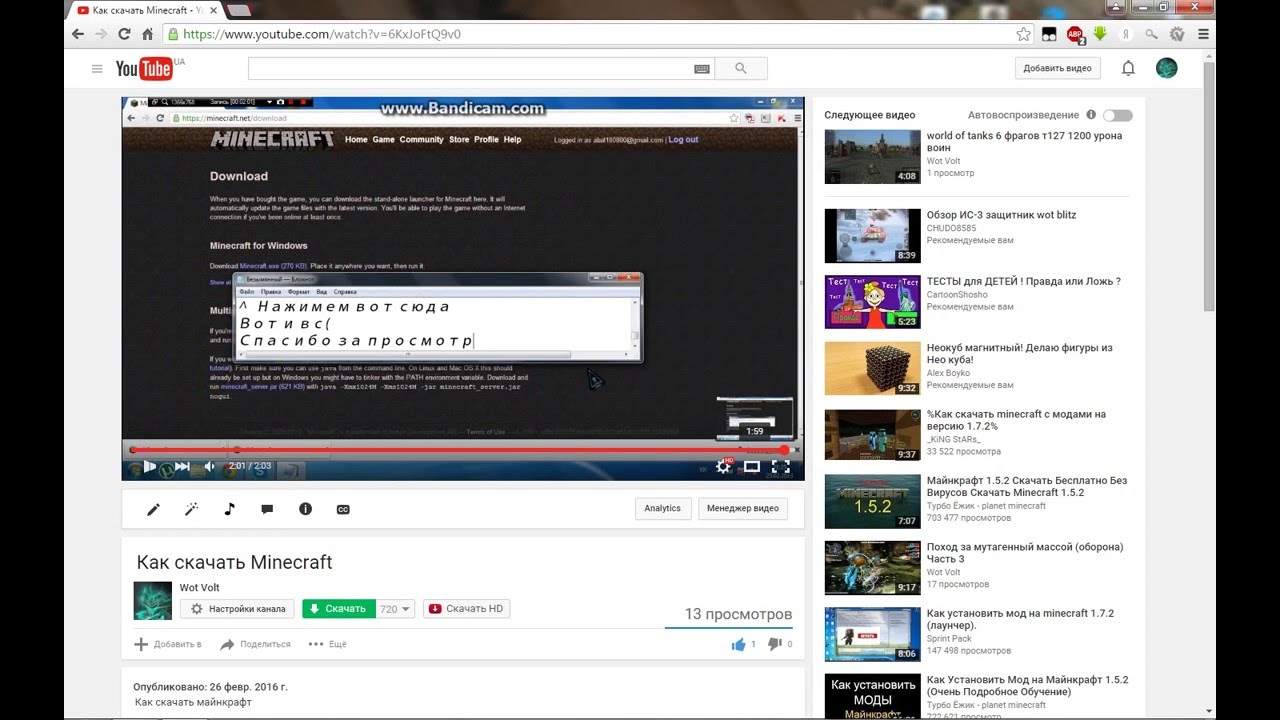This screenshot has height=720, width=1280.
Task: Show autoplay info icon
Action: [1091, 115]
